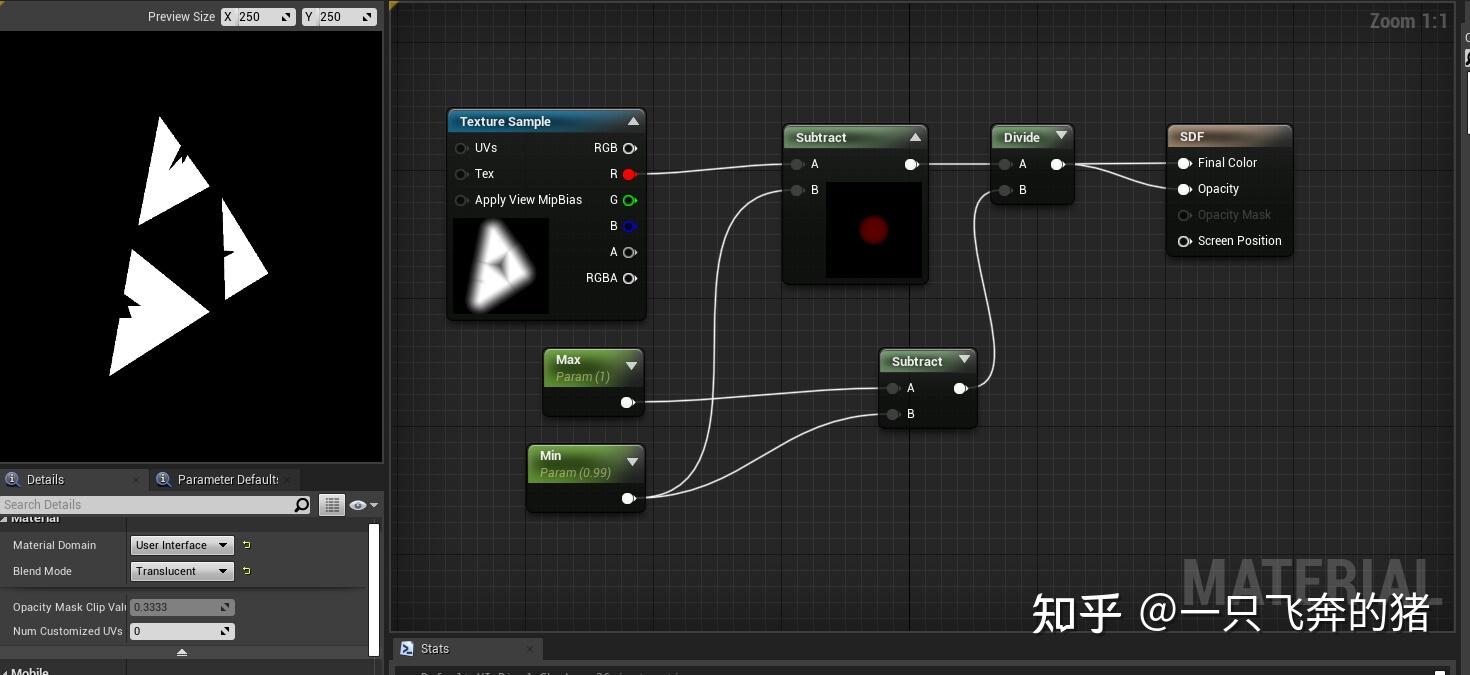
Task: Click the A input pin on the Divide node
Action: [x=1004, y=164]
